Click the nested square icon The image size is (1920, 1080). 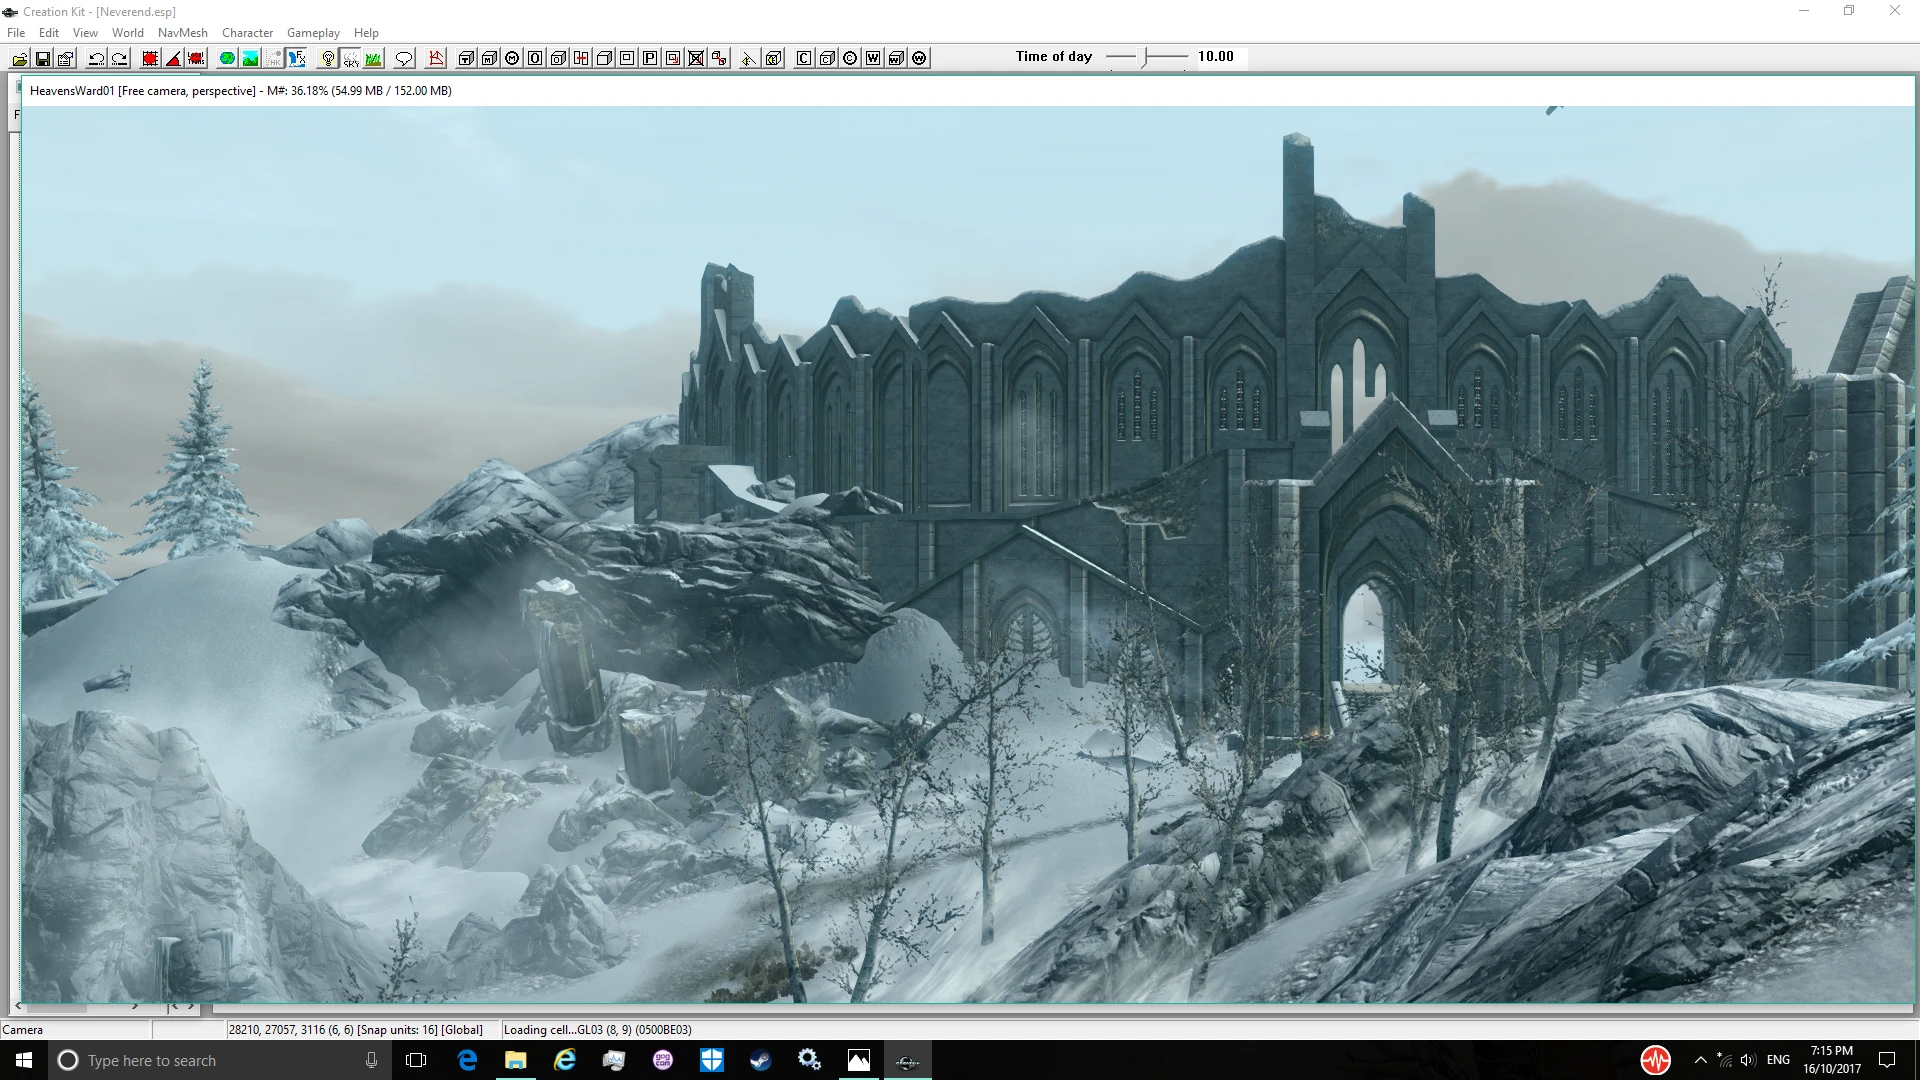pyautogui.click(x=627, y=58)
